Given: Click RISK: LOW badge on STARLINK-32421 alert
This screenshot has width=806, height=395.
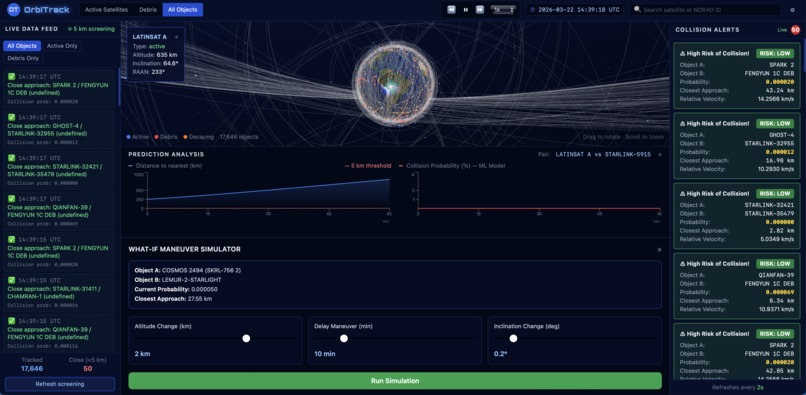Looking at the screenshot, I should [775, 193].
